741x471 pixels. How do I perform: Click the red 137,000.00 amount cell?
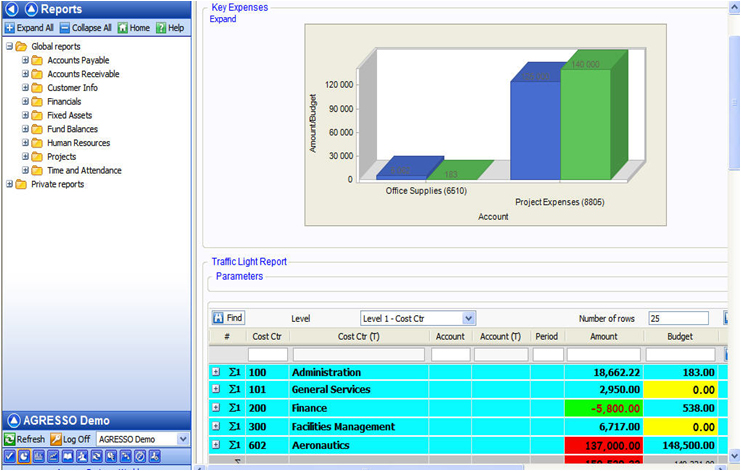coord(603,445)
